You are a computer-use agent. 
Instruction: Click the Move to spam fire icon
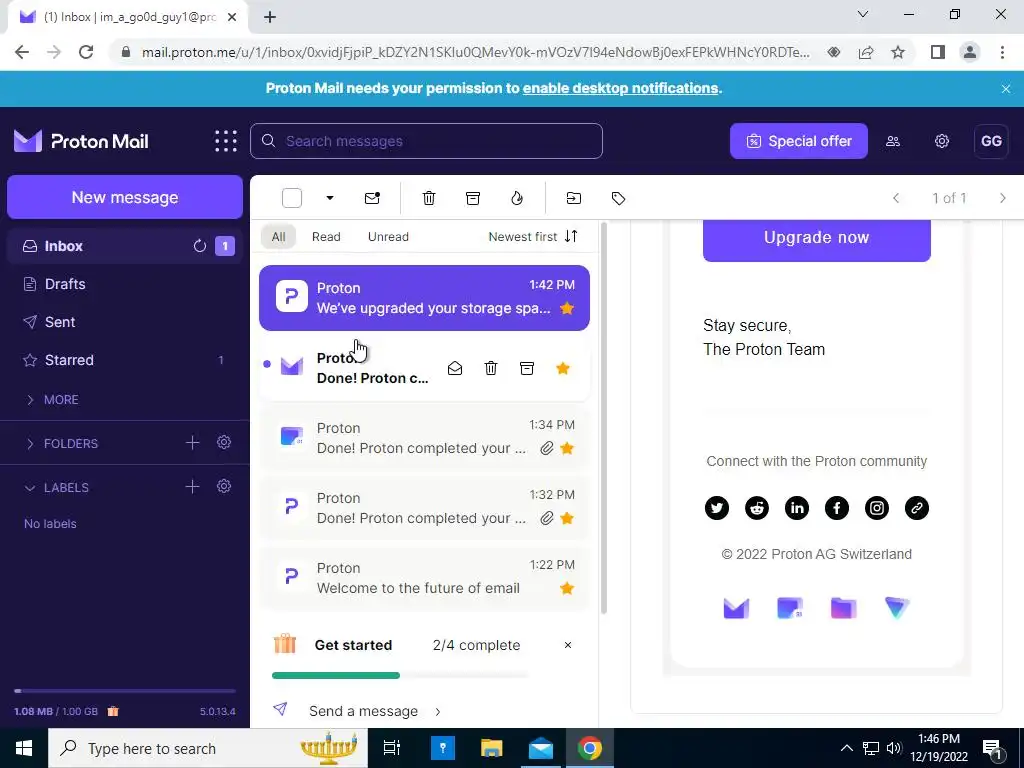click(x=517, y=198)
